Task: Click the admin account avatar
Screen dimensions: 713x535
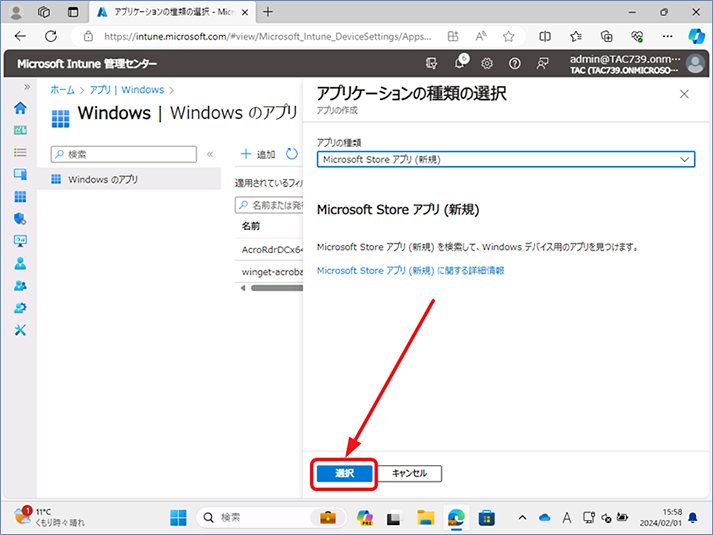Action: click(x=695, y=64)
